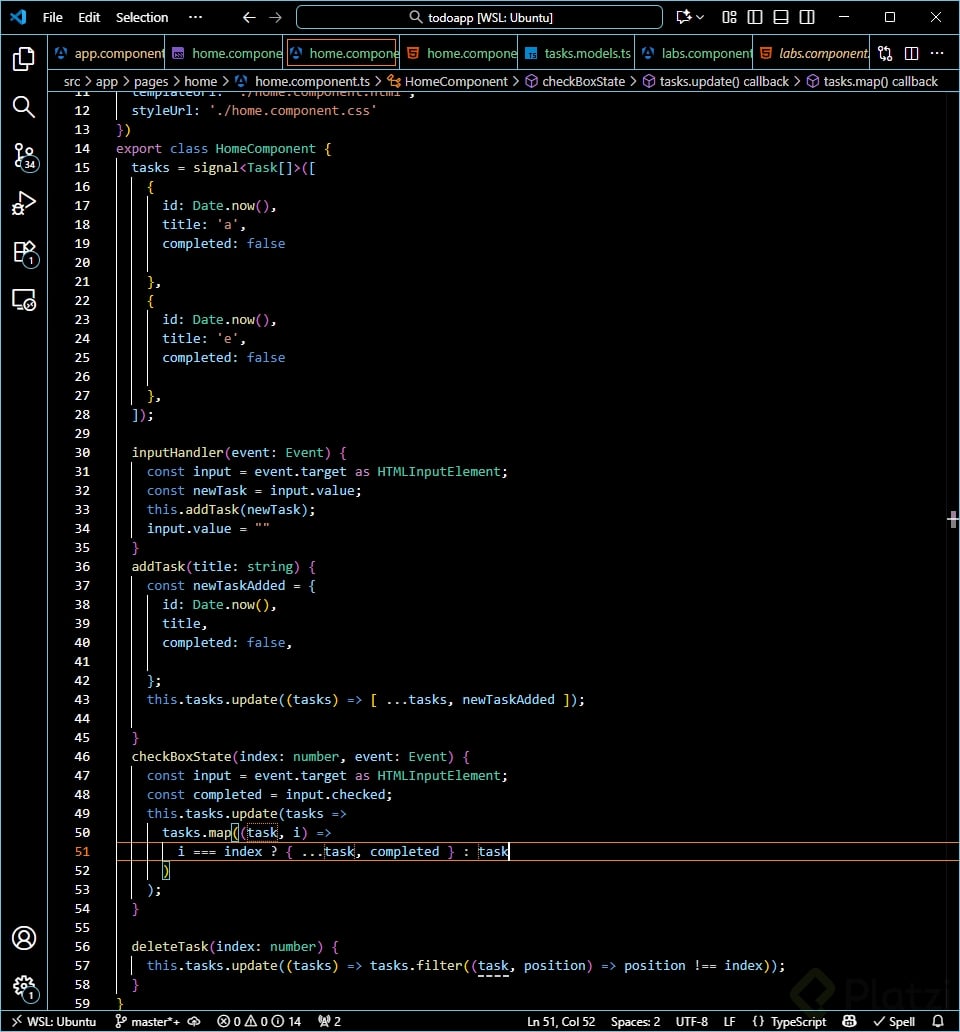Open the Remote Explorer view
The height and width of the screenshot is (1032, 960).
coord(24,300)
